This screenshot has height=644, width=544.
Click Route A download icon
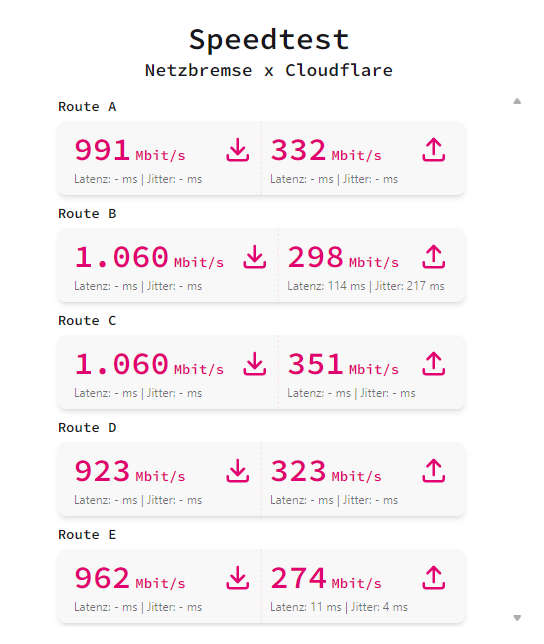238,150
